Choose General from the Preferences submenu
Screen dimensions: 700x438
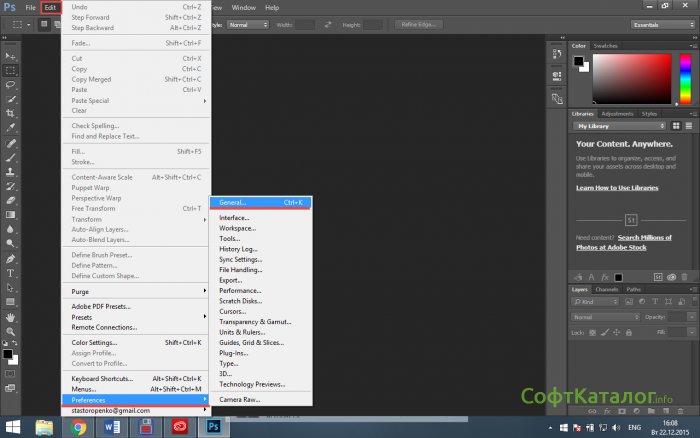click(260, 202)
